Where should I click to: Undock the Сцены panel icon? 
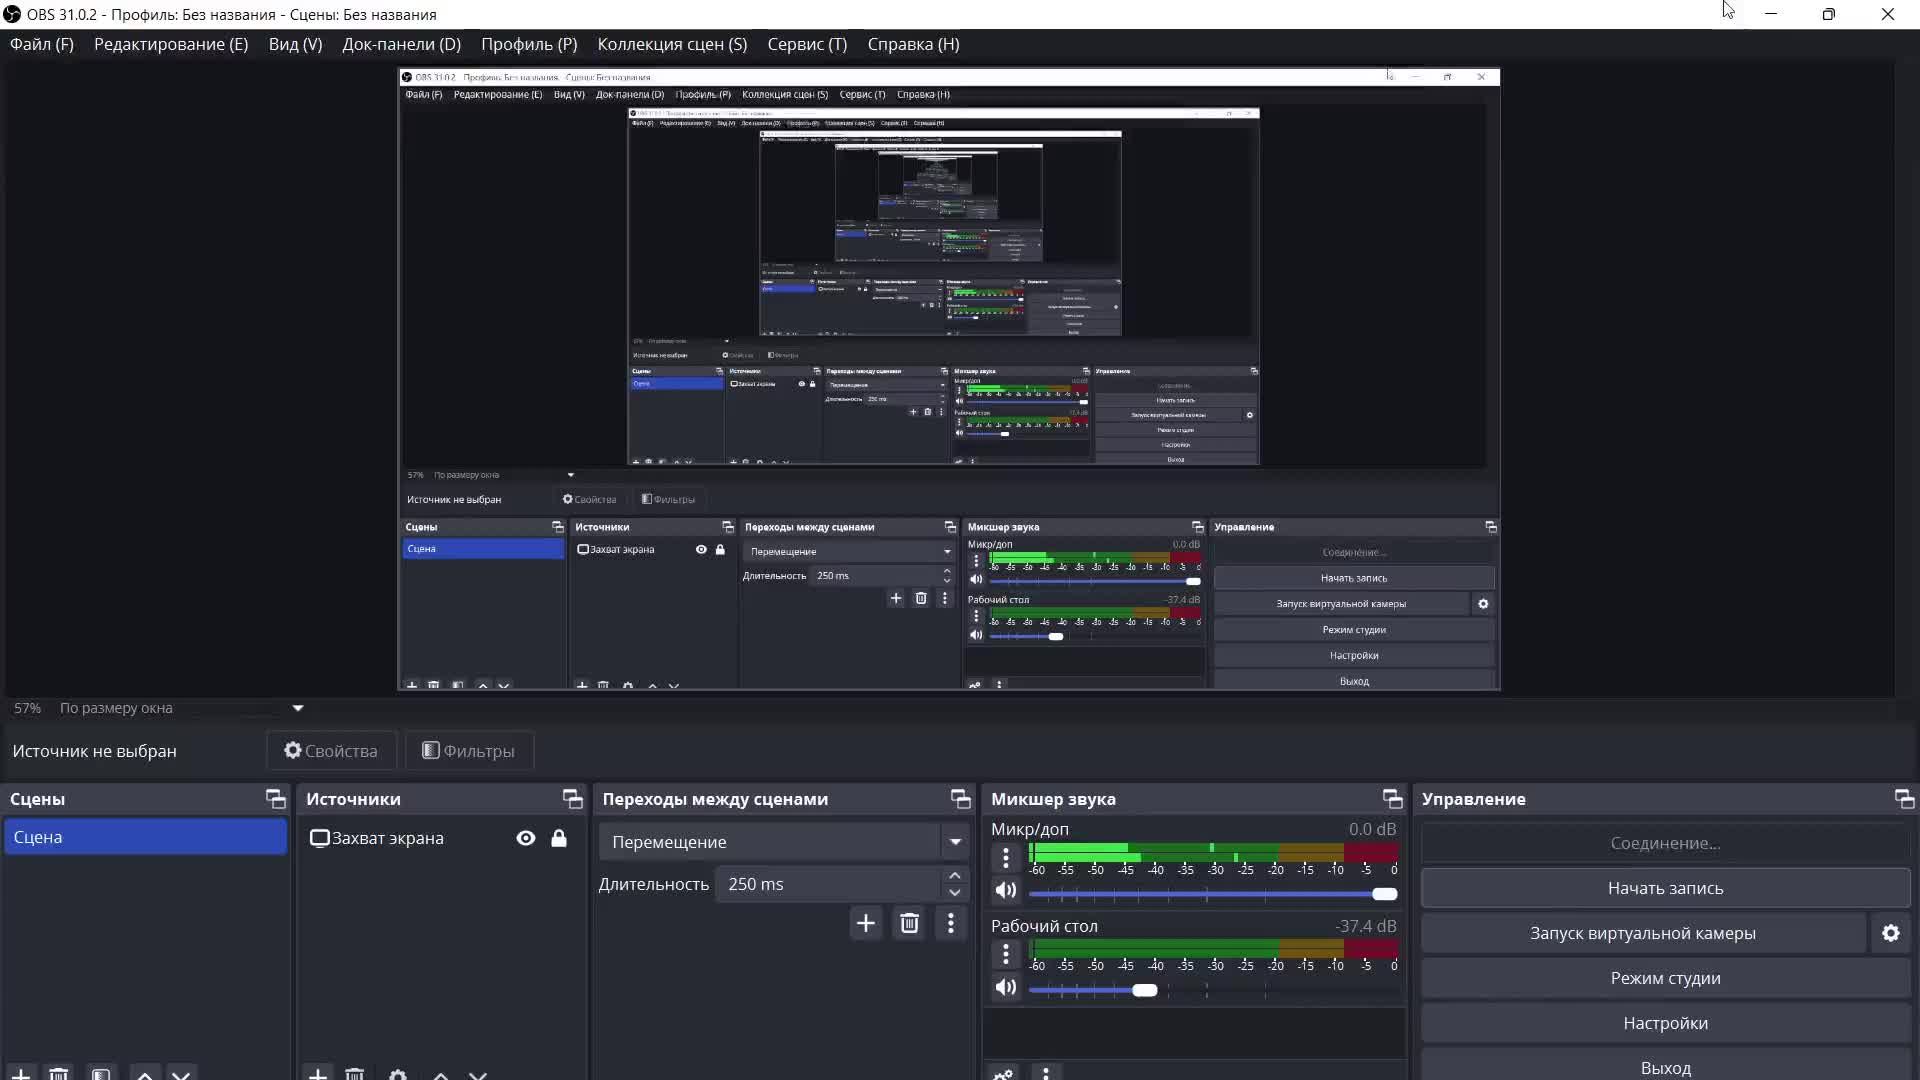275,798
